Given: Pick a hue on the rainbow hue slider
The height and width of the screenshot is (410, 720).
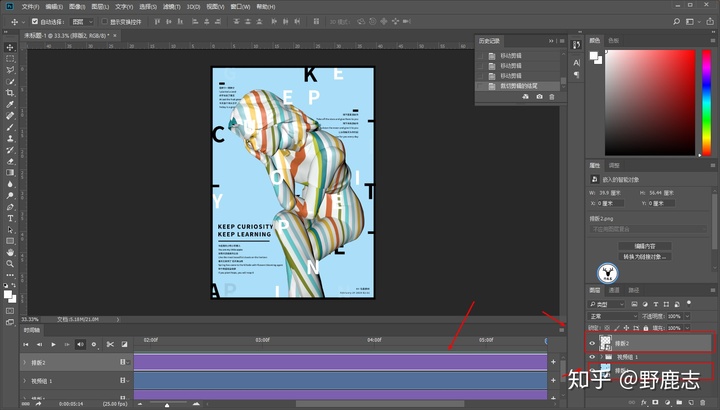Looking at the screenshot, I should [706, 103].
